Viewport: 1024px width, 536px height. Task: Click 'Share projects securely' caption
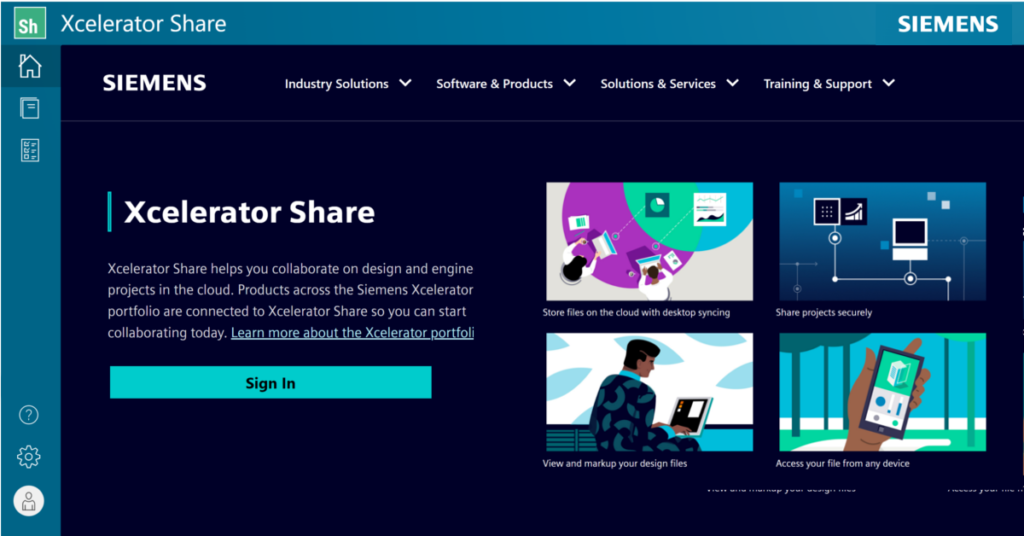point(824,312)
